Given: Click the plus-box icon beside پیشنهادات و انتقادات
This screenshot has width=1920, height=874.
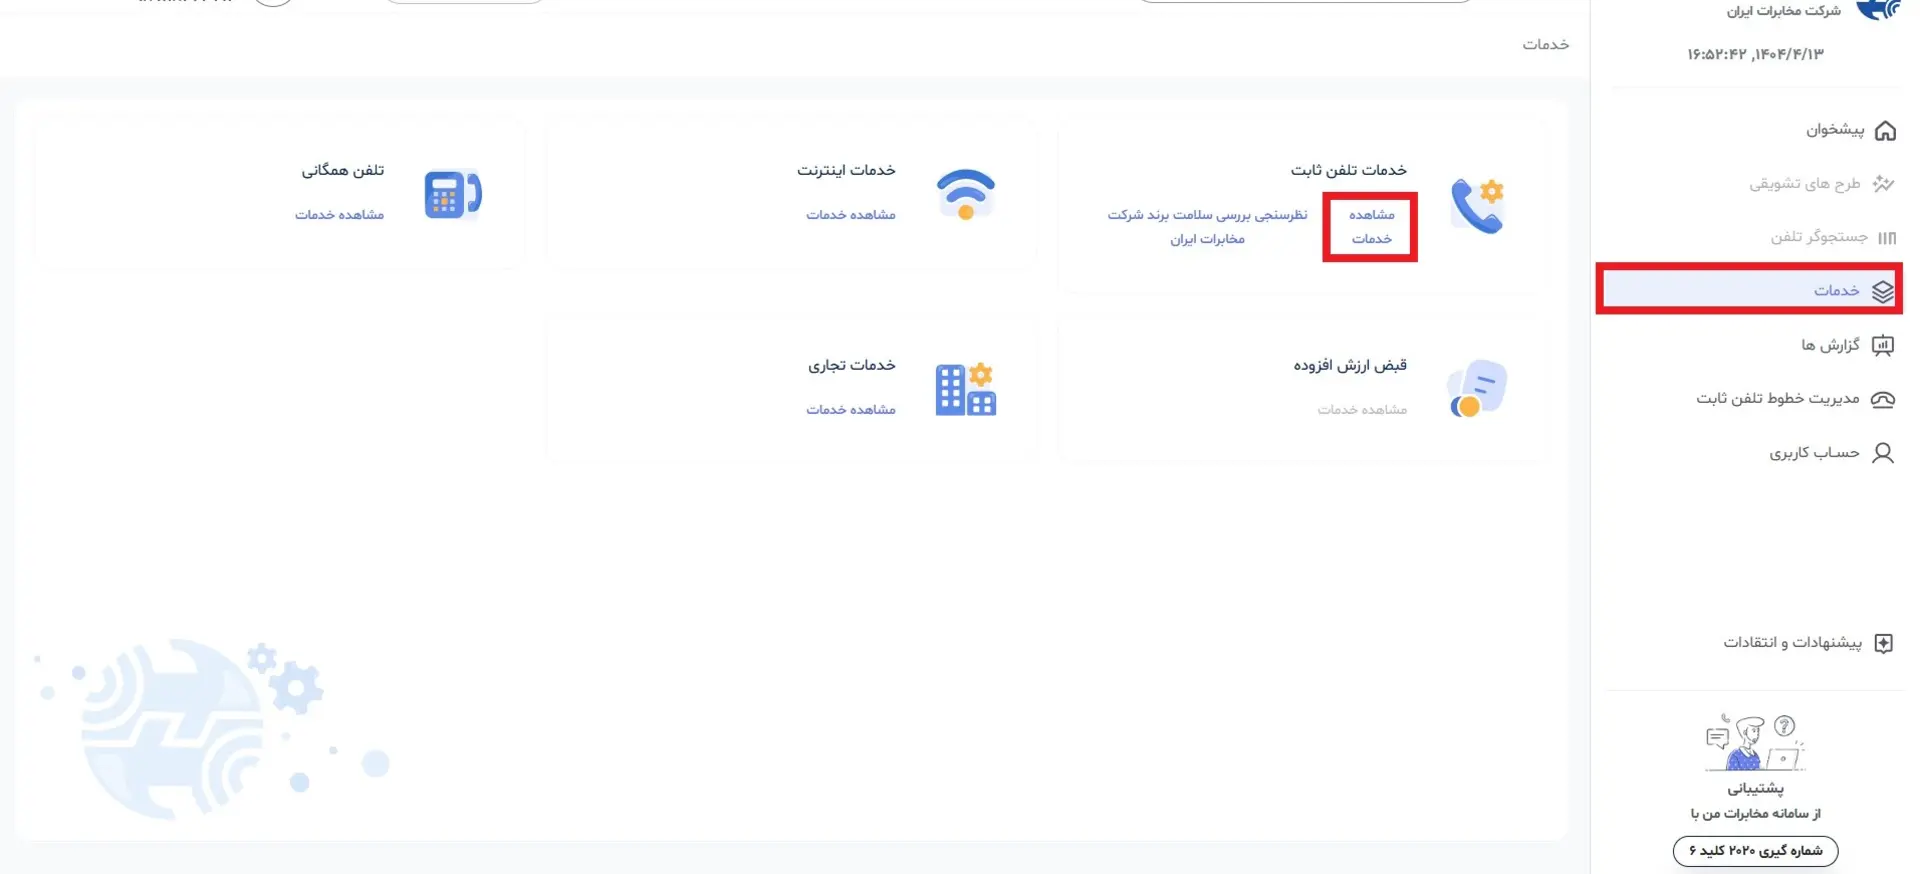Looking at the screenshot, I should [x=1884, y=643].
